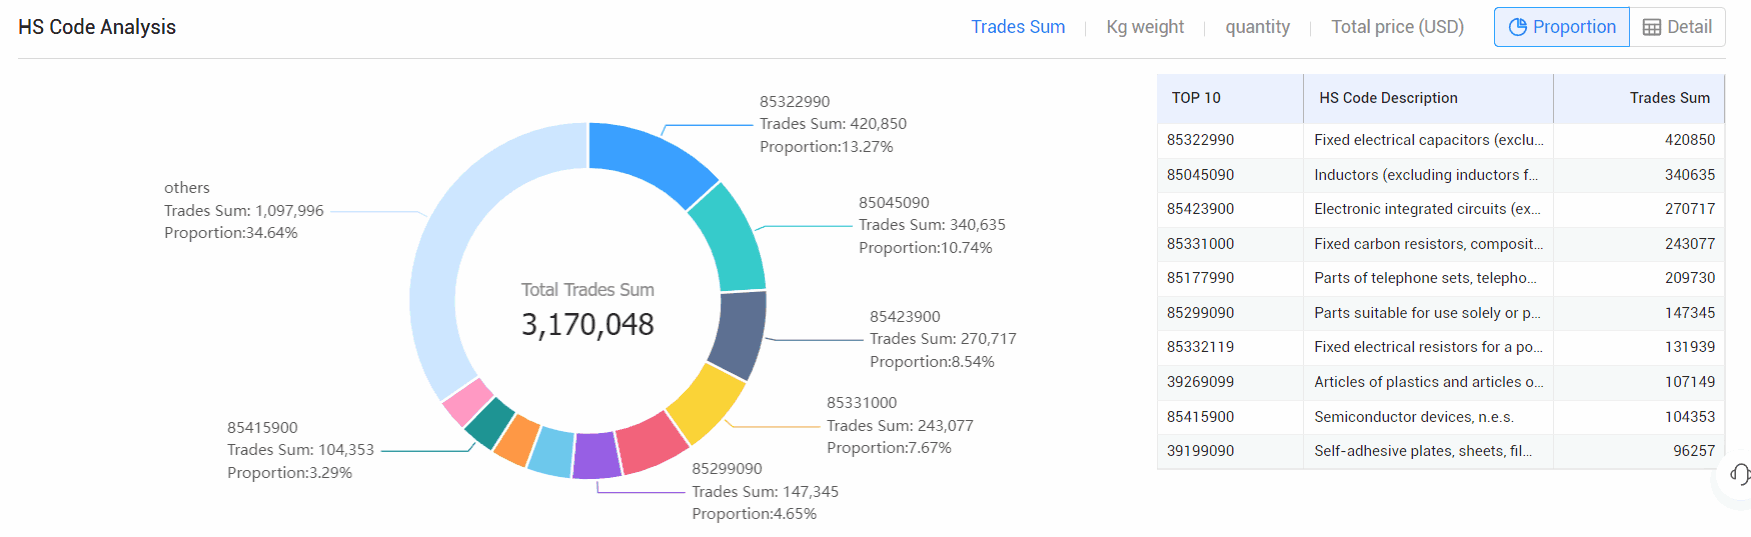Viewport: 1751px width, 537px height.
Task: Switch to the Kg weight tab
Action: [1144, 27]
